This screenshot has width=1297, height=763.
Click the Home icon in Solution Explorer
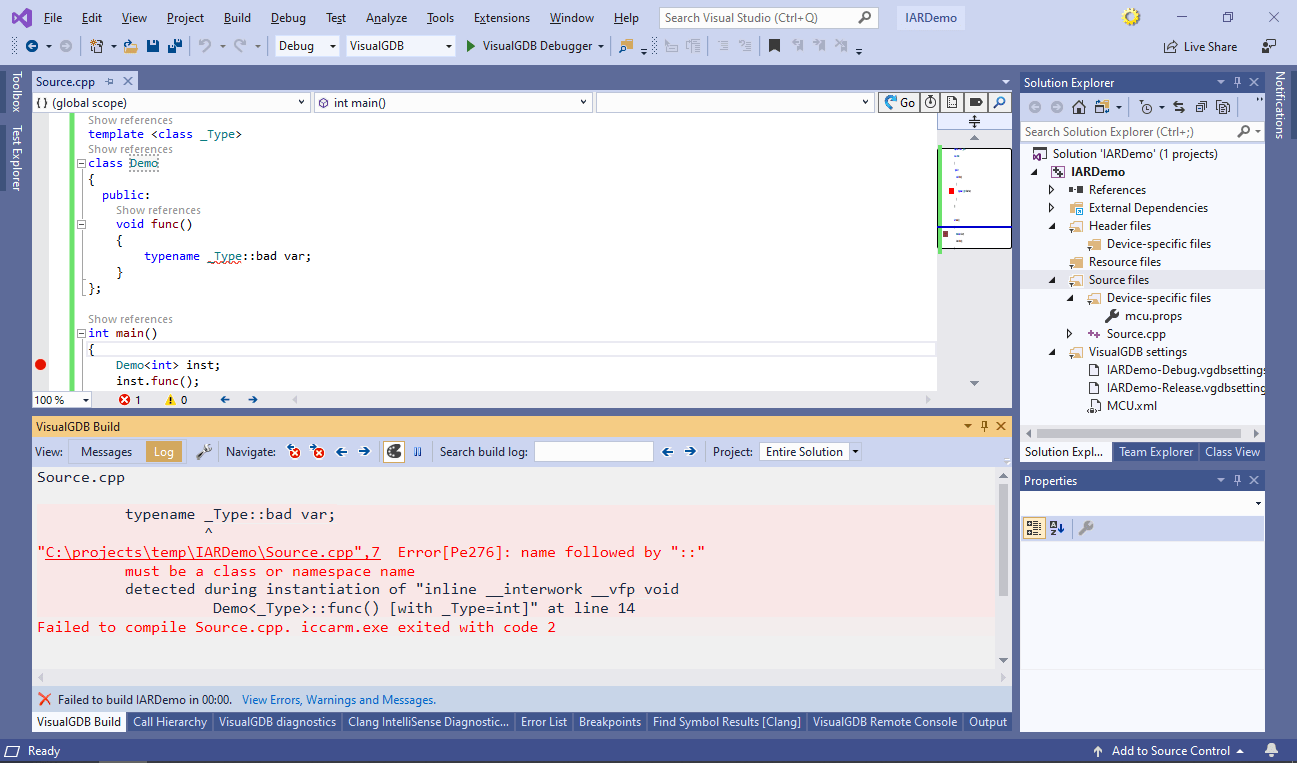(x=1079, y=107)
